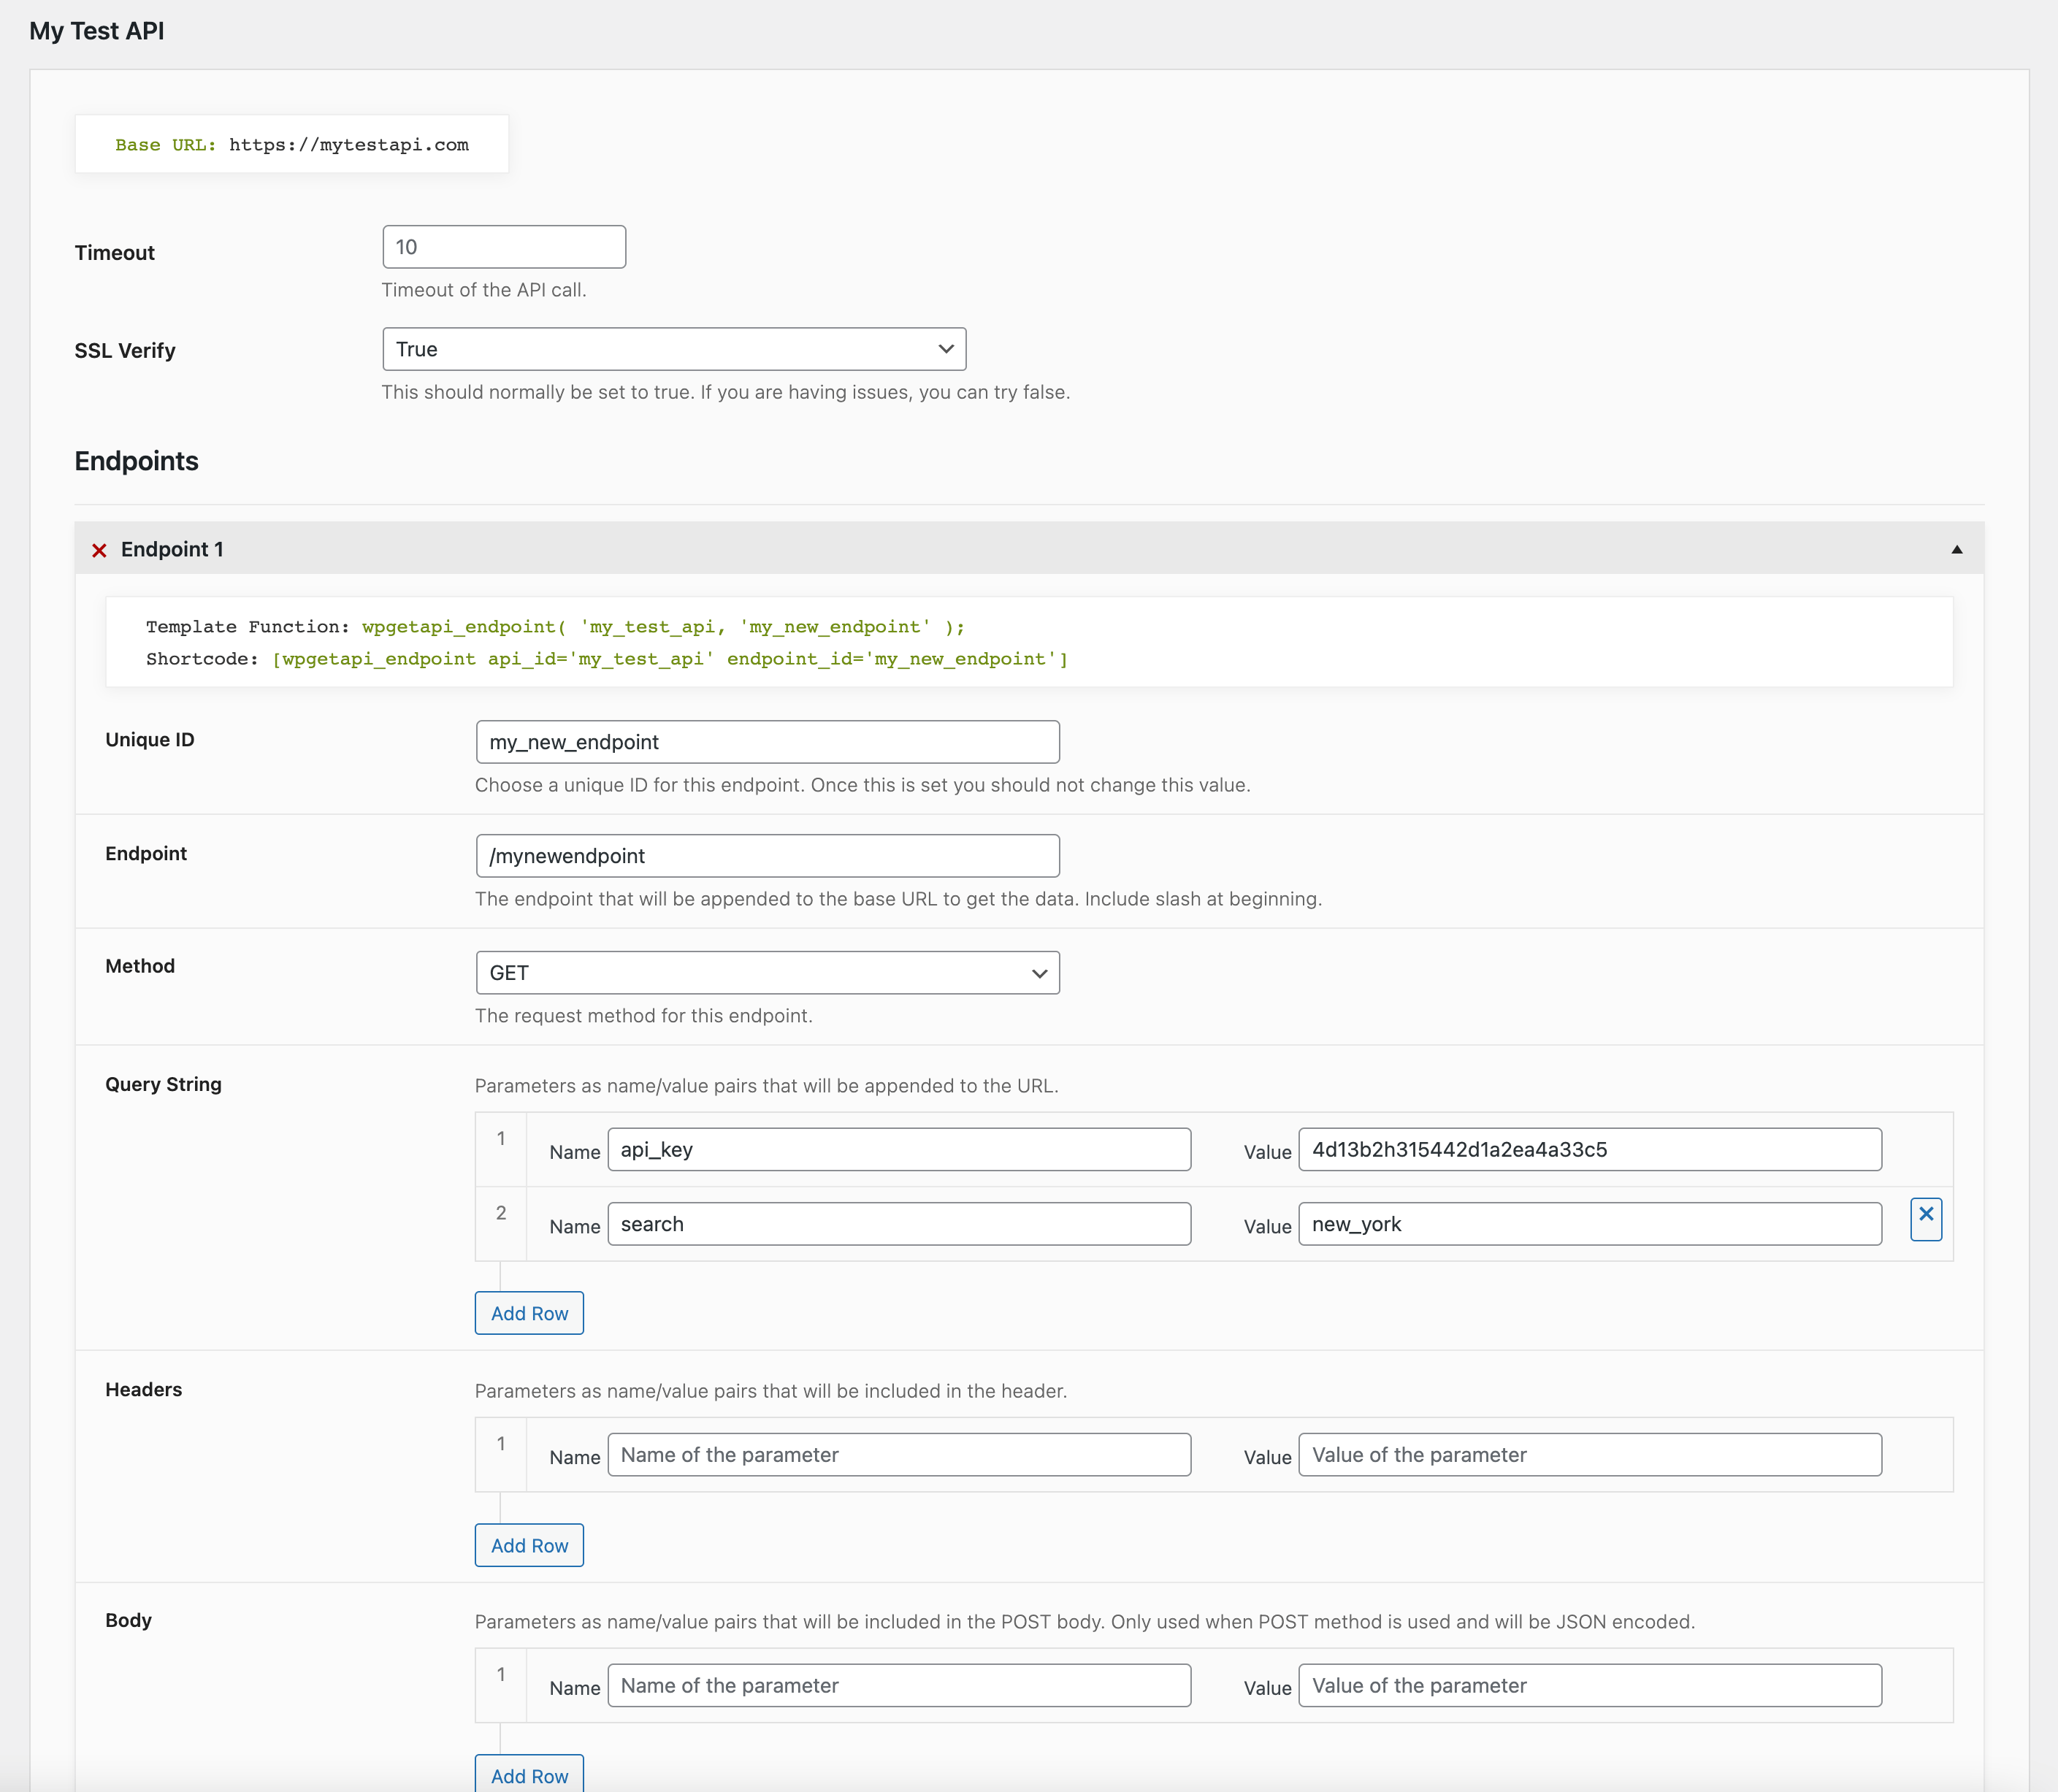
Task: Click the Headers label
Action: (x=143, y=1390)
